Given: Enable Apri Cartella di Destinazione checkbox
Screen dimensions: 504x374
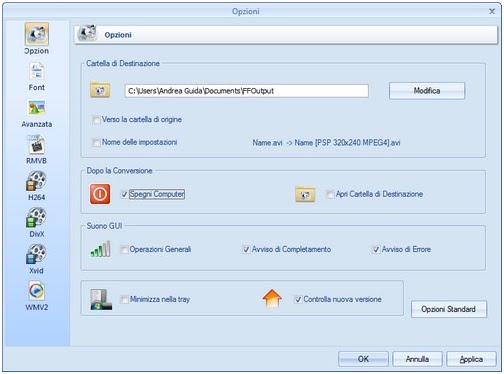Looking at the screenshot, I should tap(330, 194).
